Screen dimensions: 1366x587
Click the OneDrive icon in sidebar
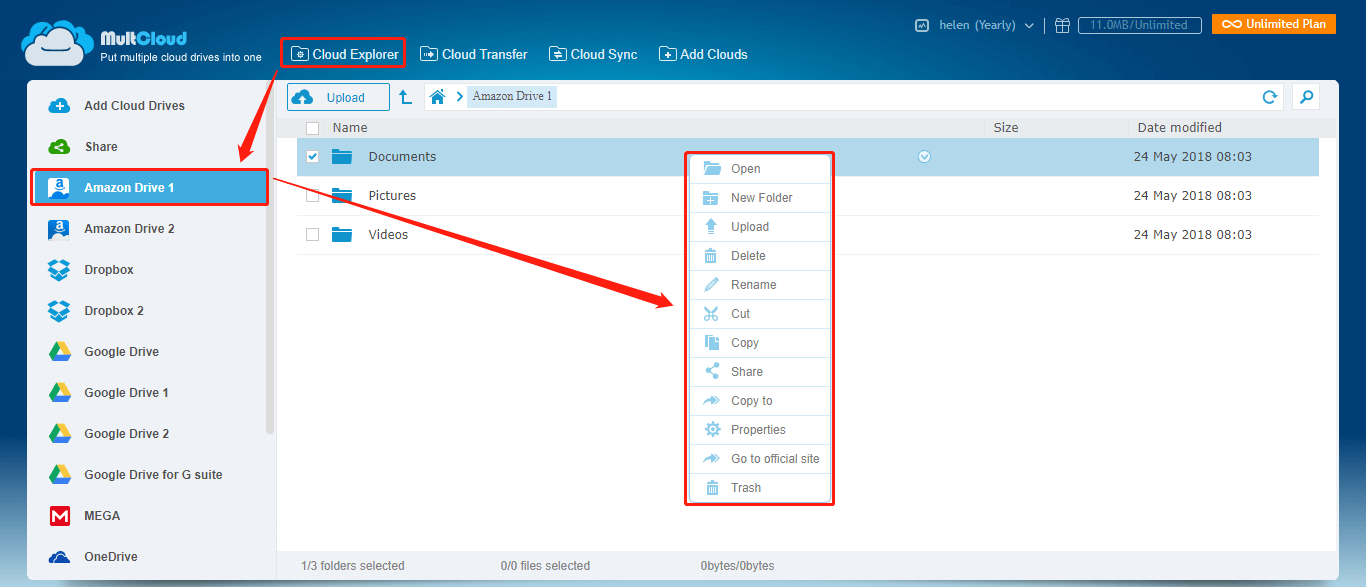59,557
